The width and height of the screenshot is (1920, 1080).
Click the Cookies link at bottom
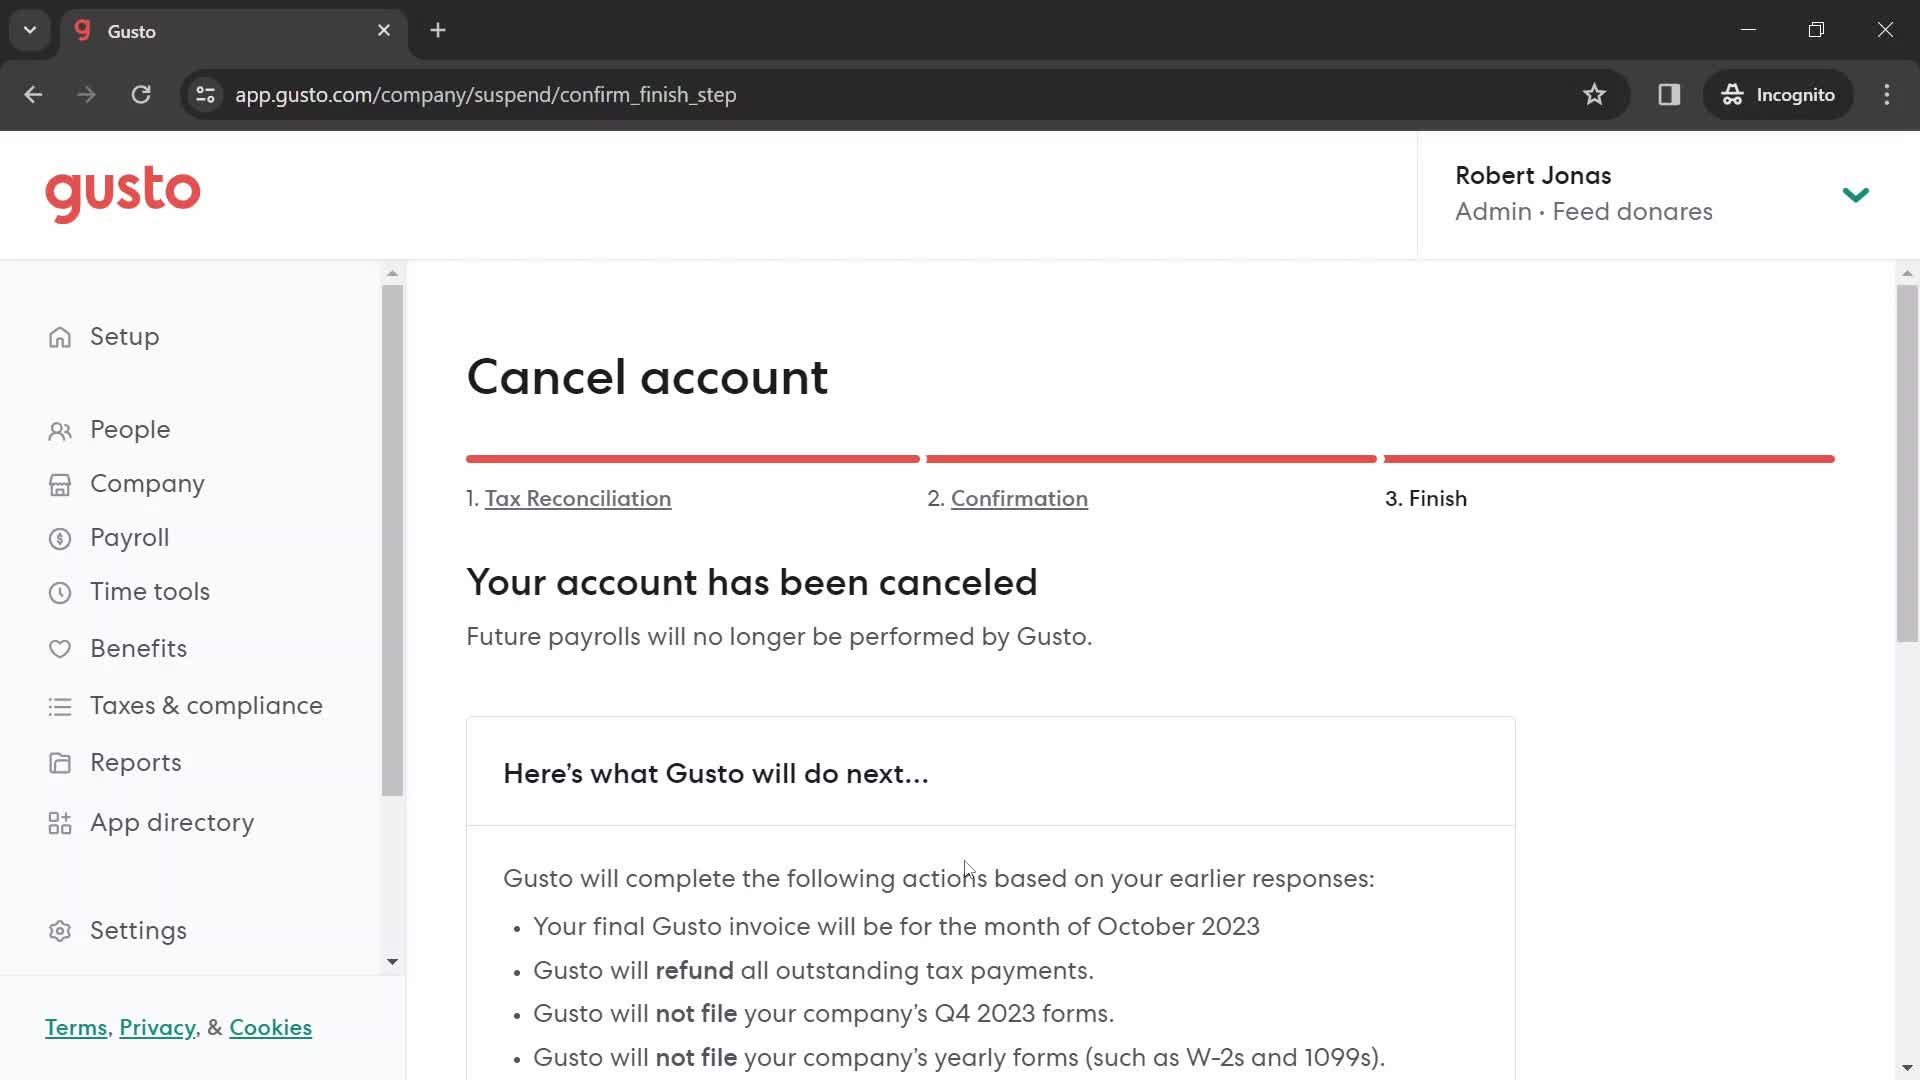270,1027
